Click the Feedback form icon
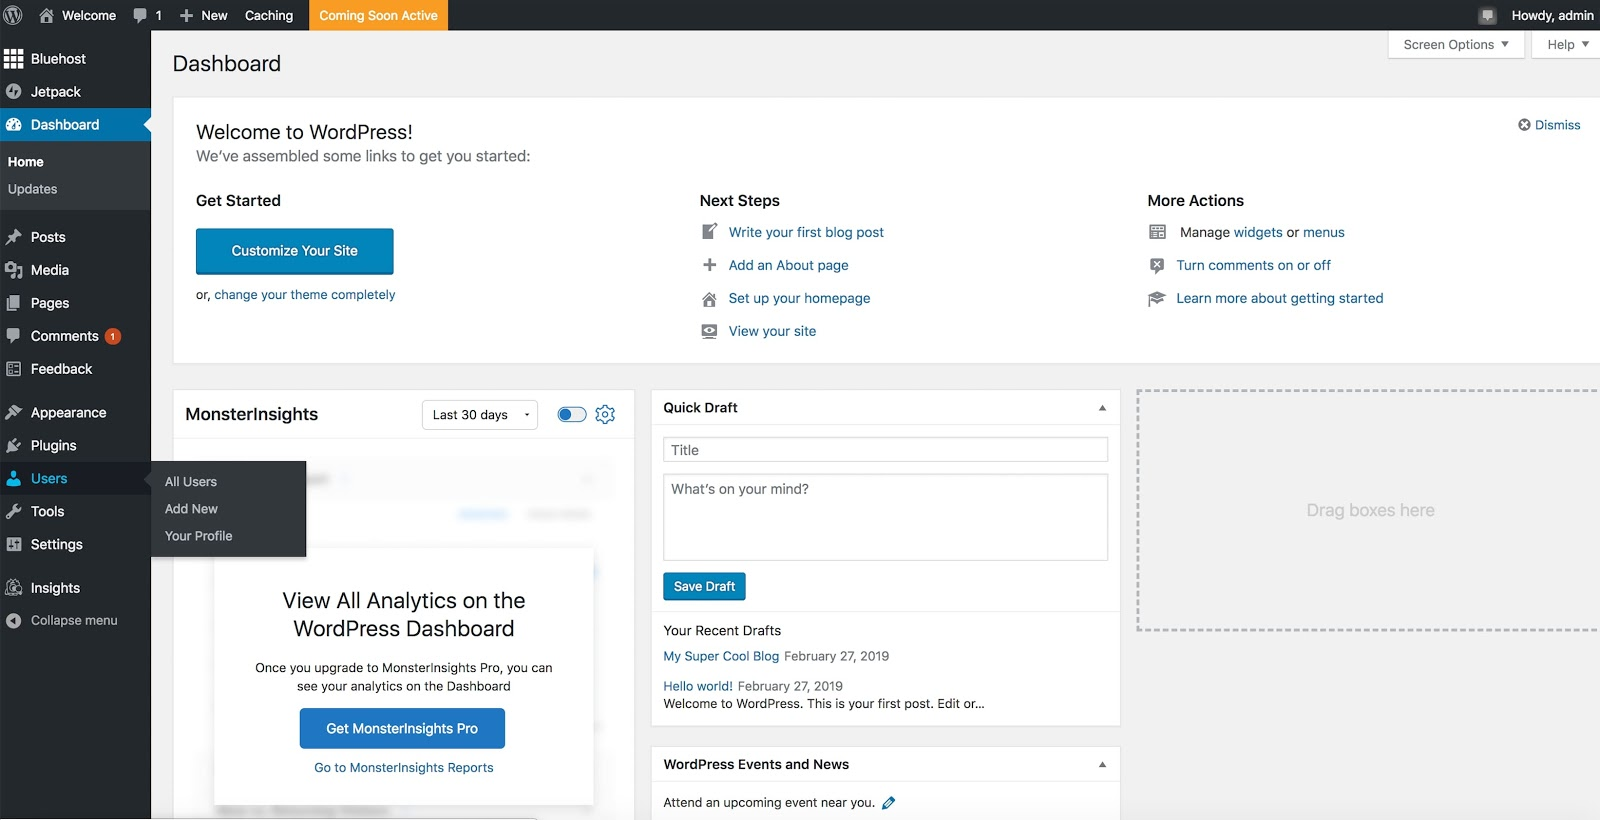The height and width of the screenshot is (820, 1600). coord(13,369)
